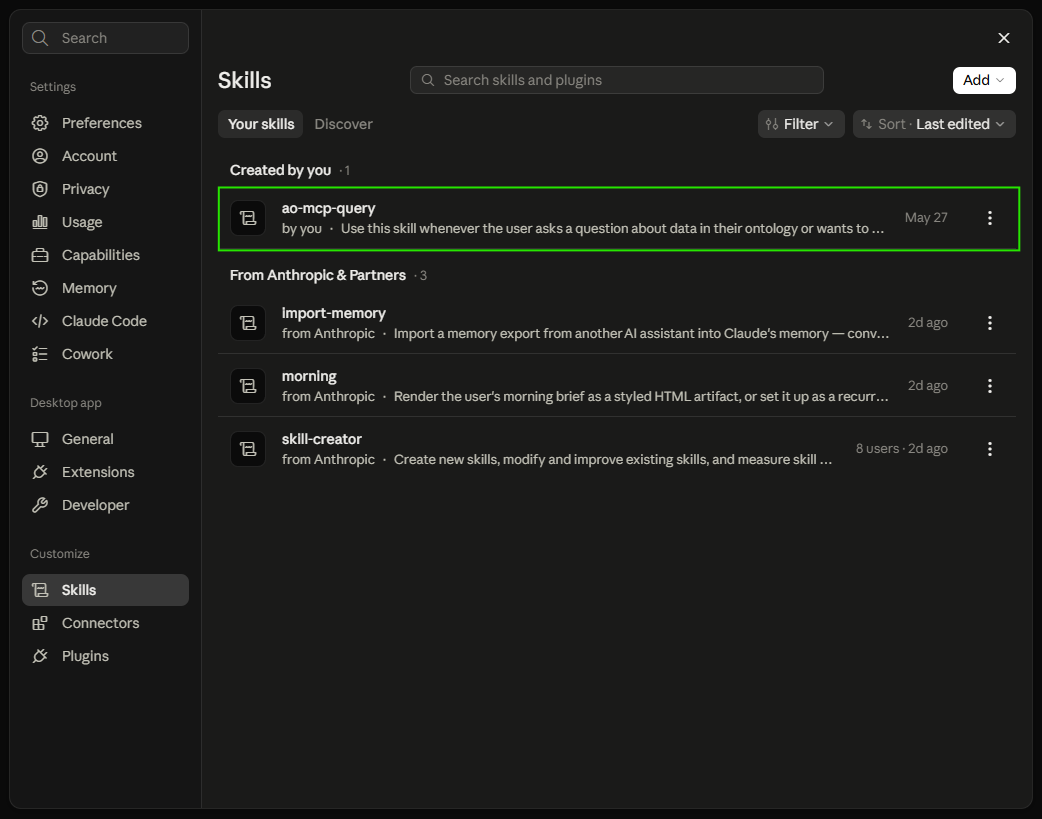Click the morning skill icon
The height and width of the screenshot is (819, 1042).
tap(248, 386)
